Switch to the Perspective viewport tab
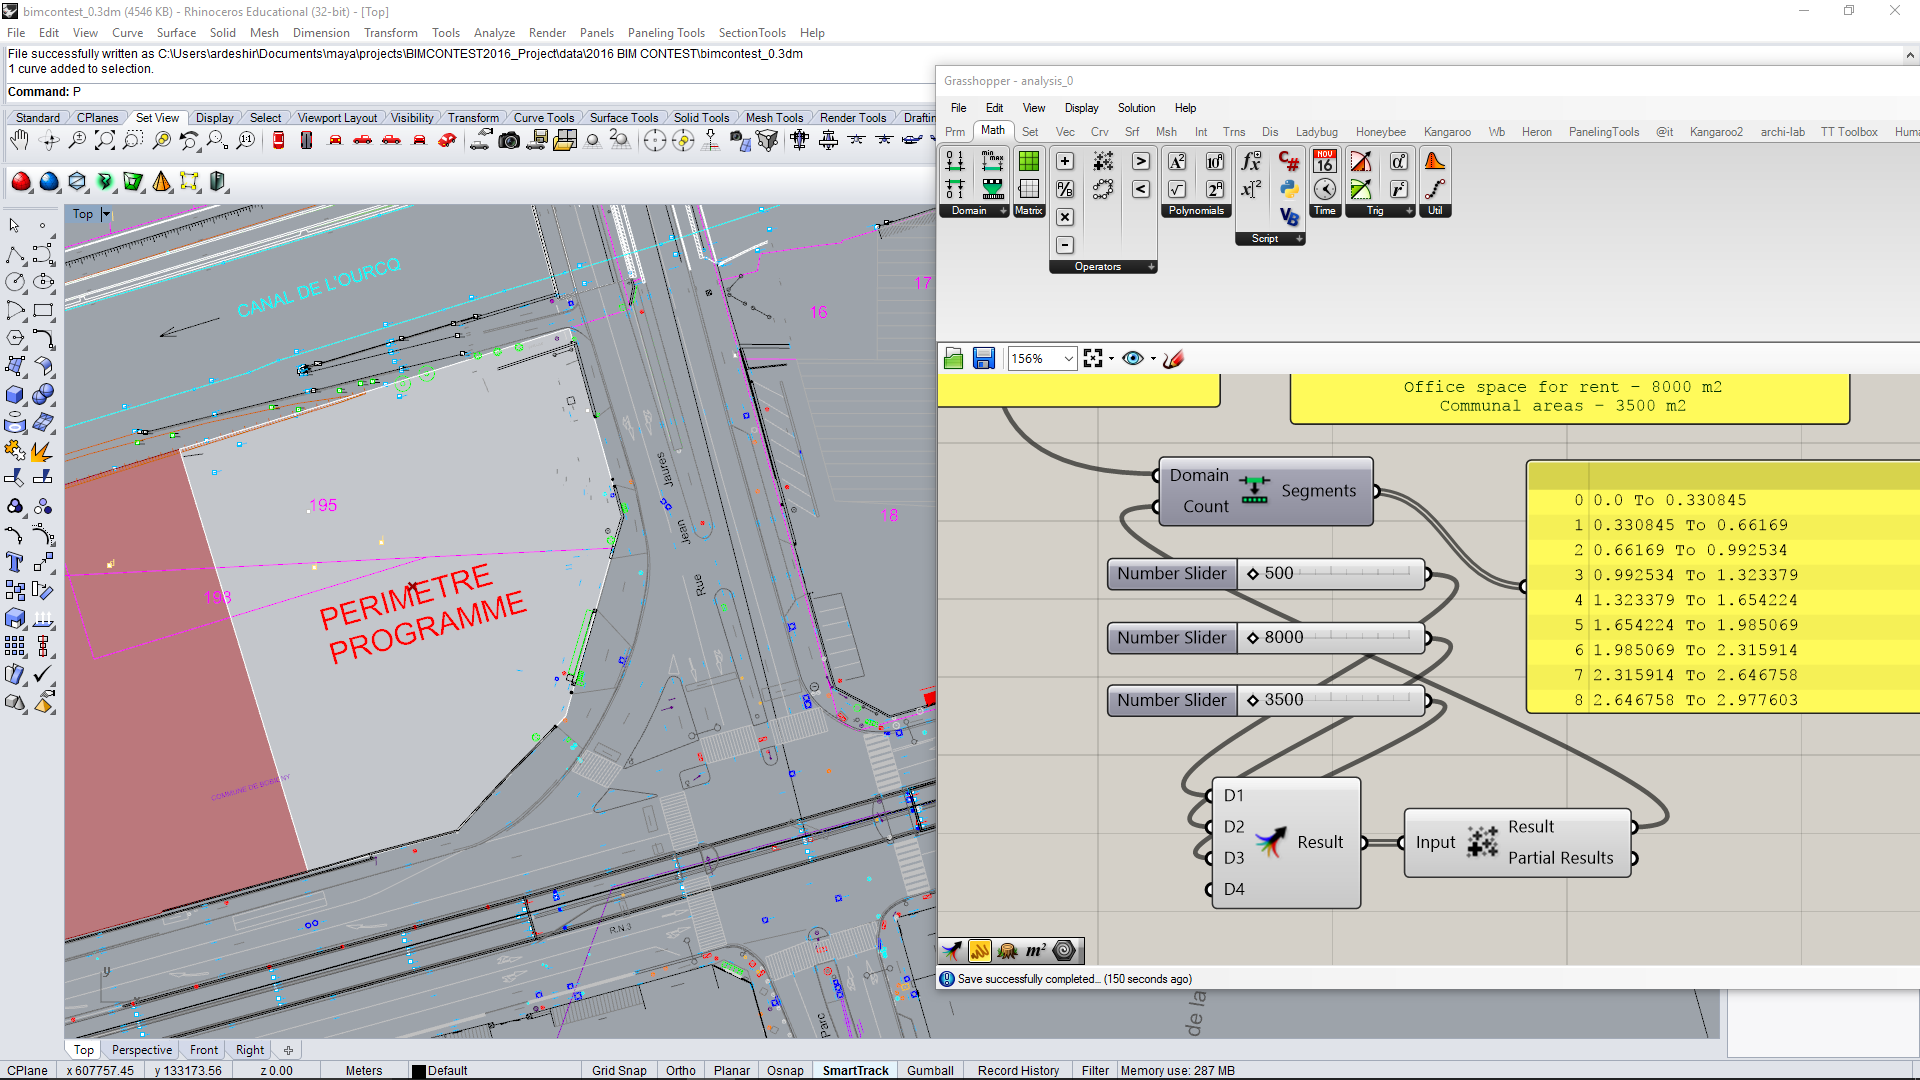Screen dimensions: 1920x1080 (x=141, y=1050)
